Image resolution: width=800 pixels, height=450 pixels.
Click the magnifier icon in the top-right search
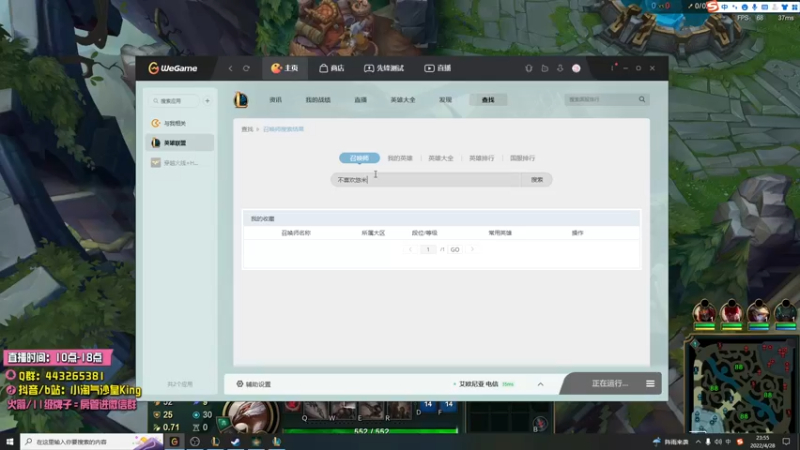click(642, 99)
